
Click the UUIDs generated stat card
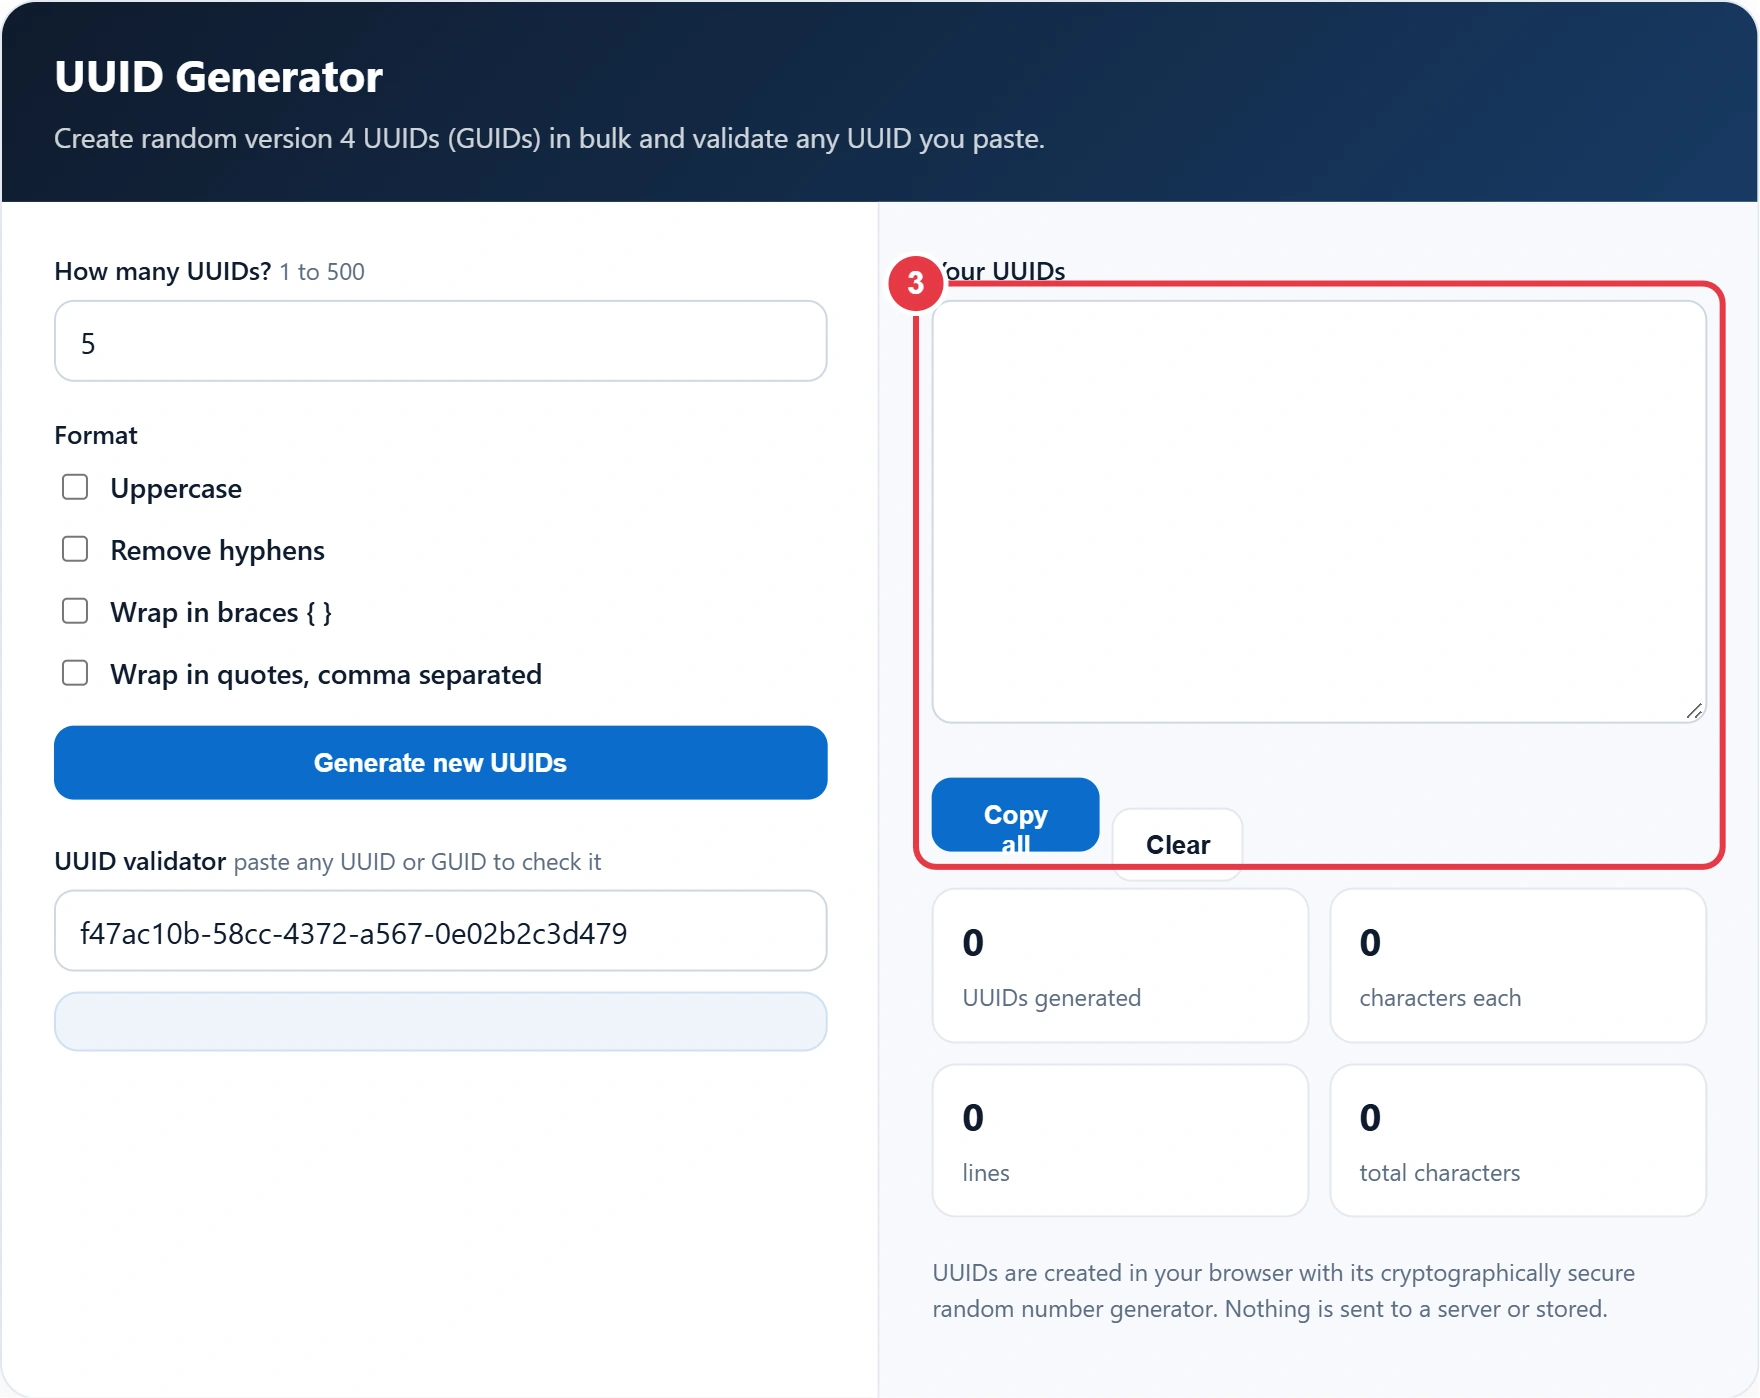coord(1120,966)
